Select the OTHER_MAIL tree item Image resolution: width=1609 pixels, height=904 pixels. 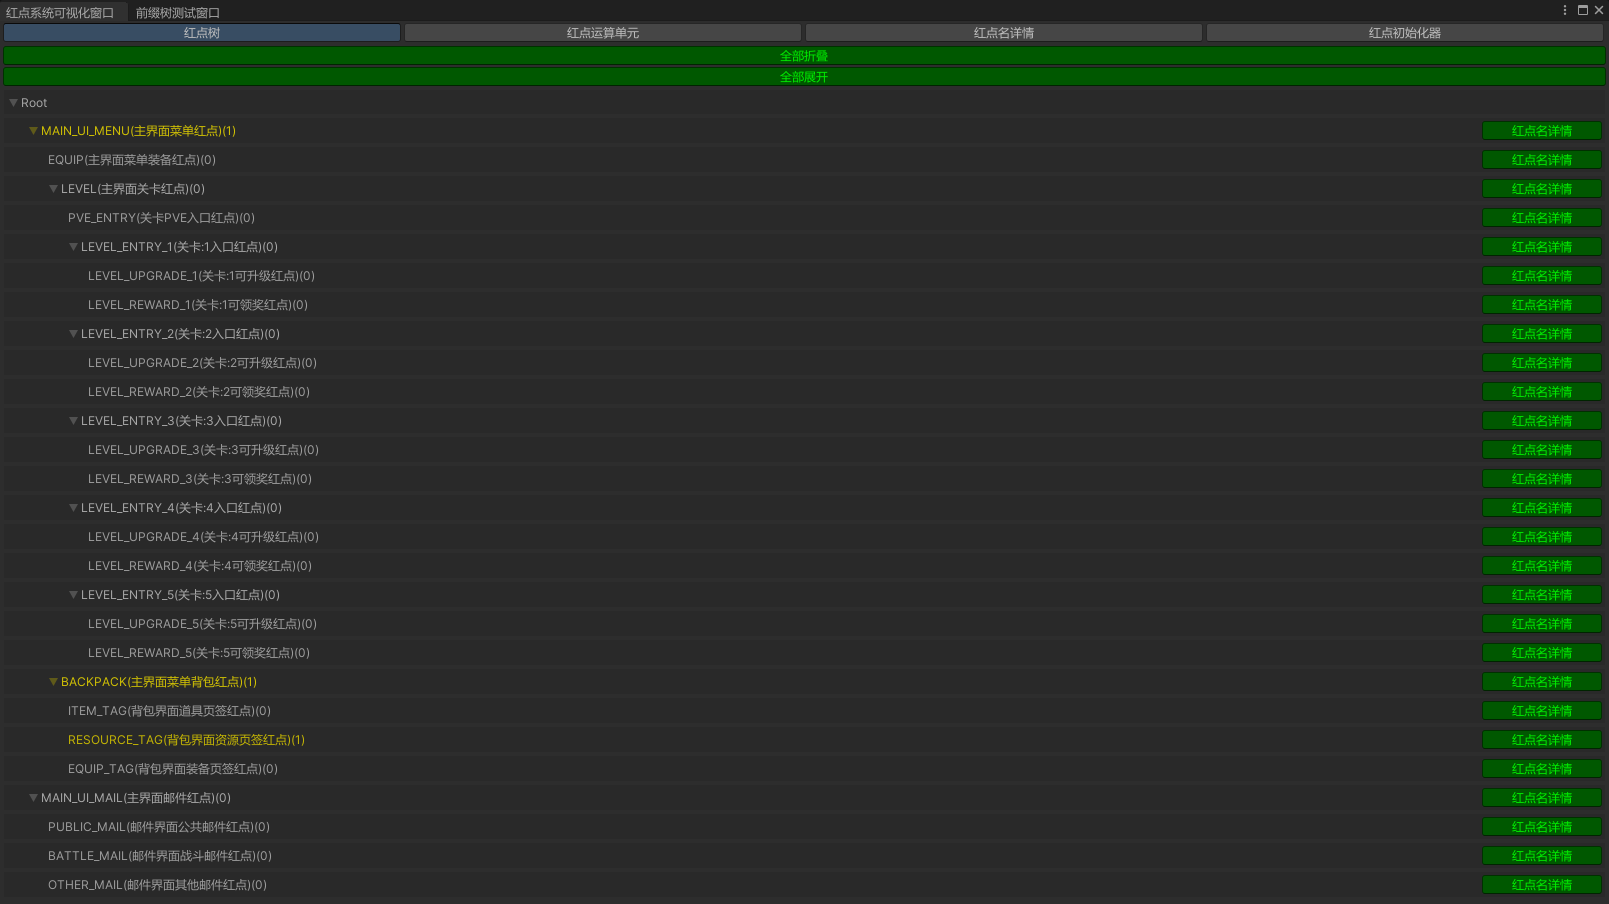point(157,885)
